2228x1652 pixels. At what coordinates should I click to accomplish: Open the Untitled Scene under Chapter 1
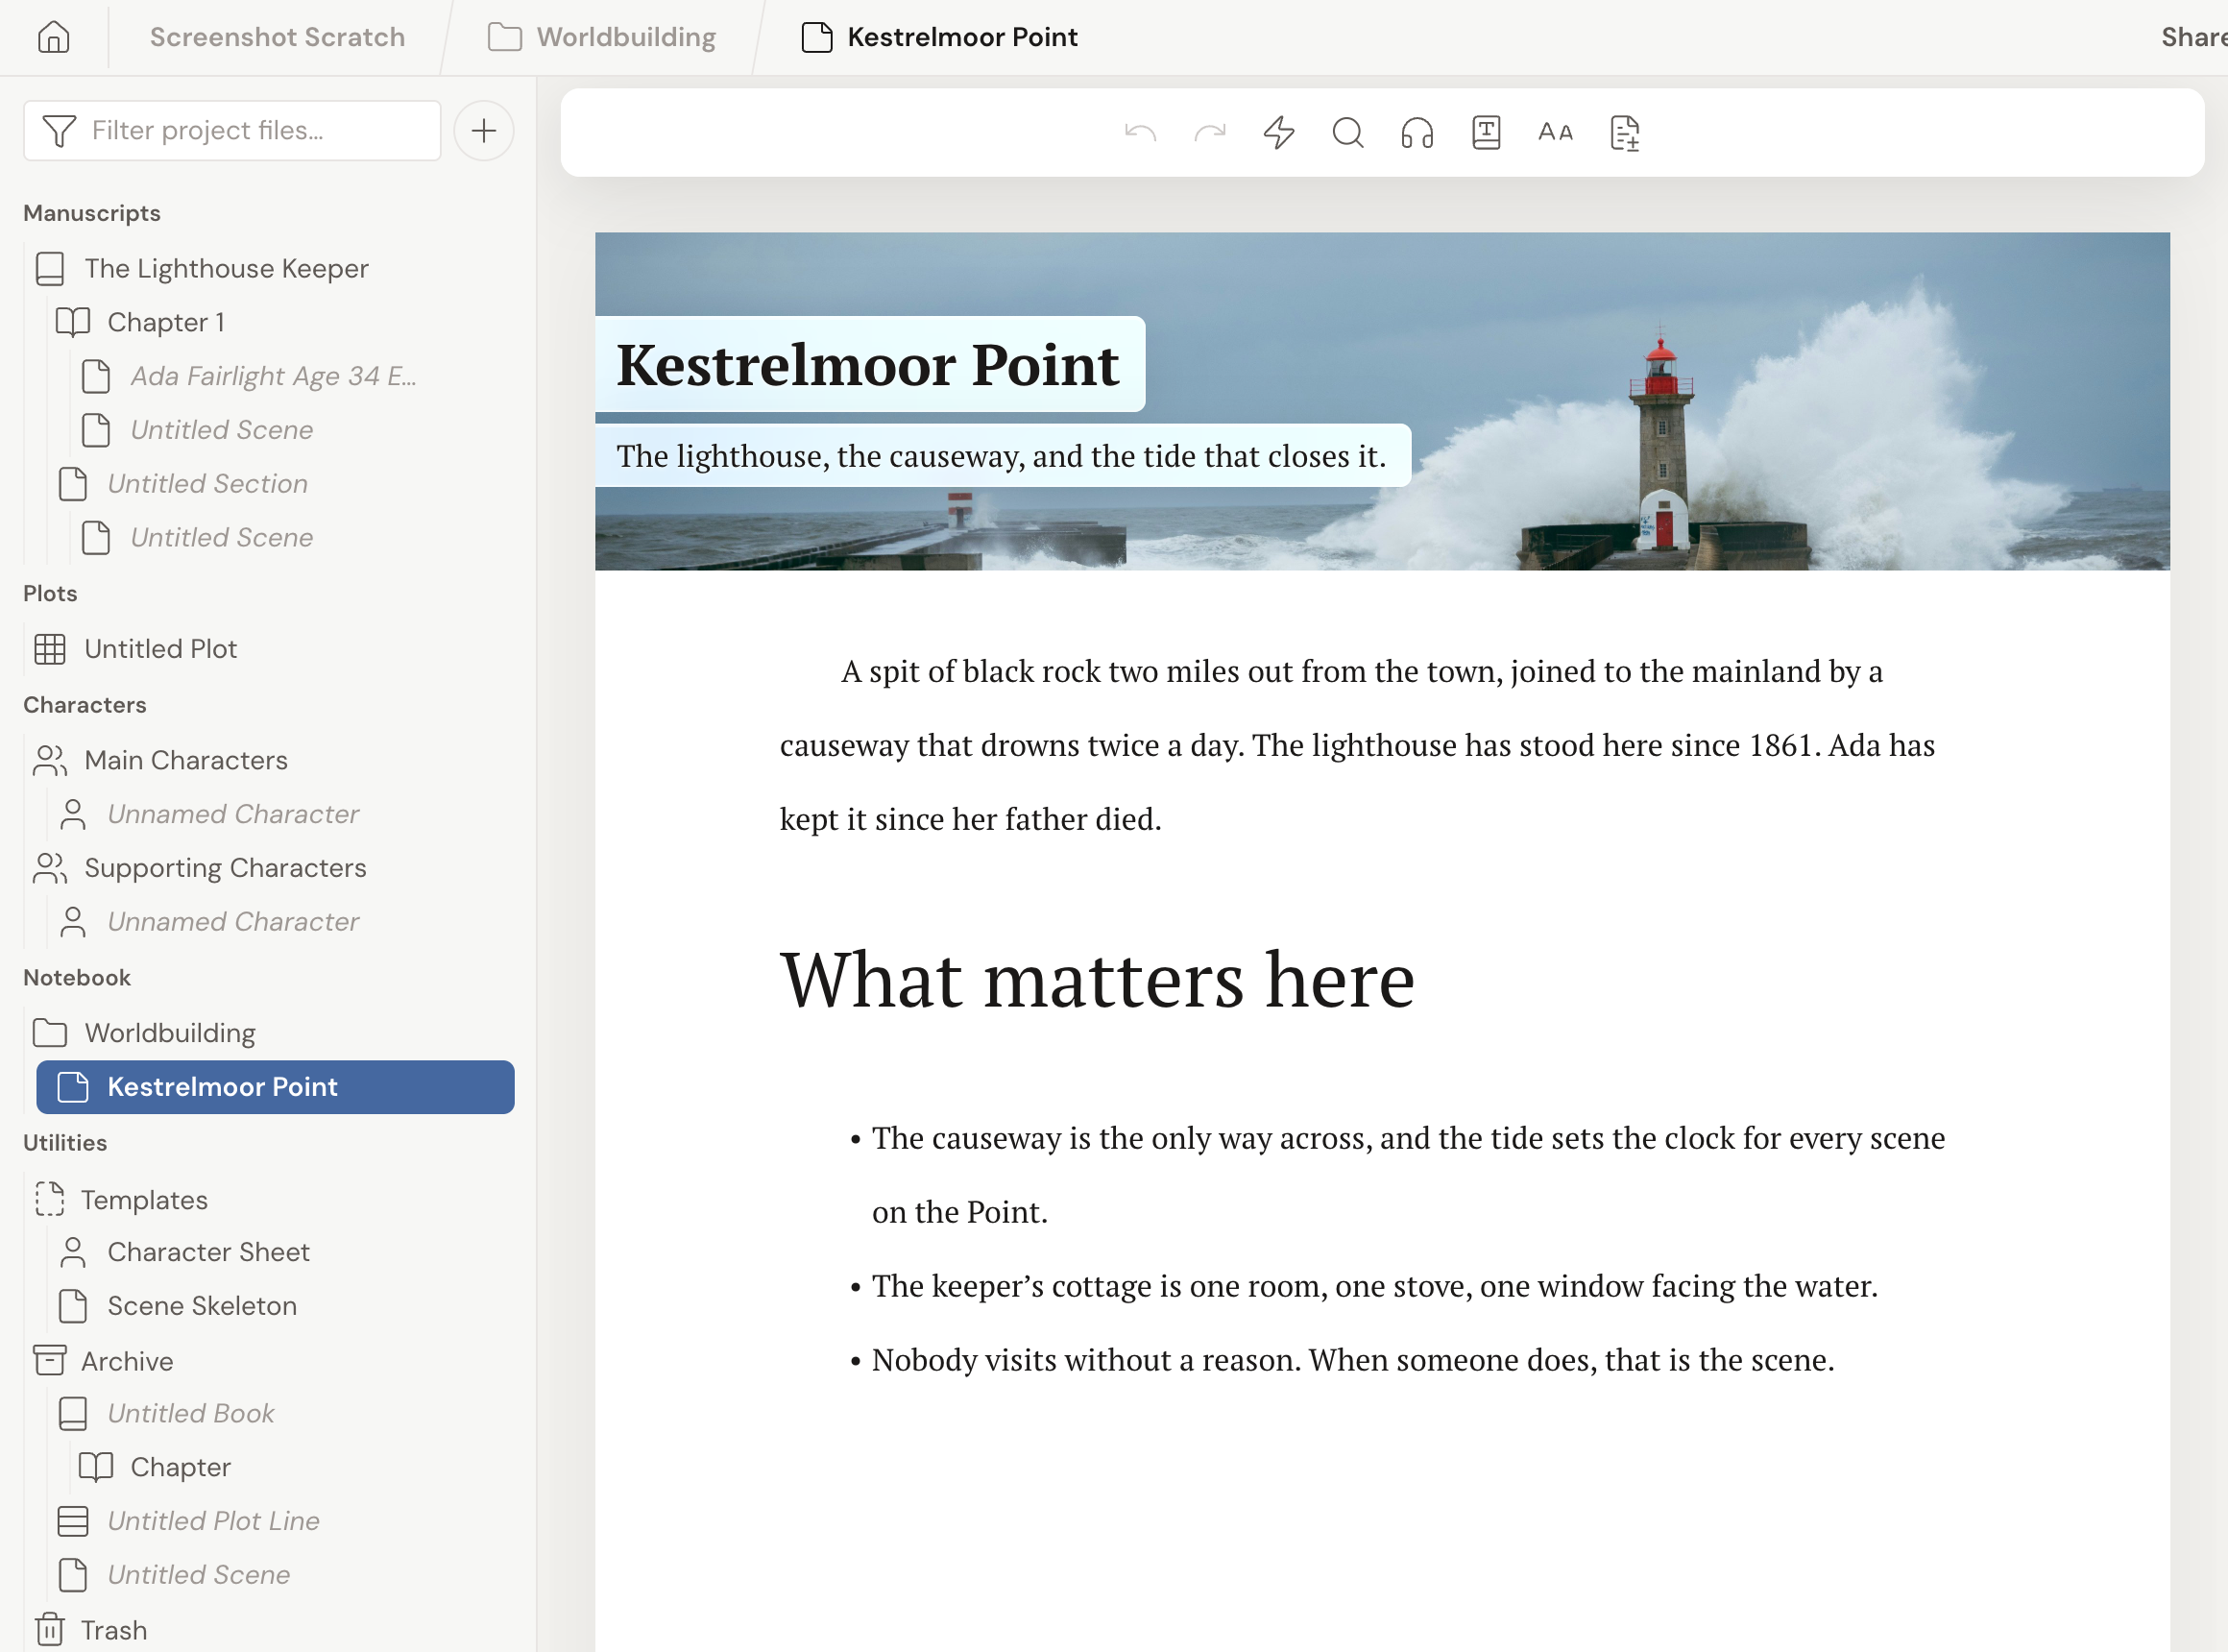[222, 430]
